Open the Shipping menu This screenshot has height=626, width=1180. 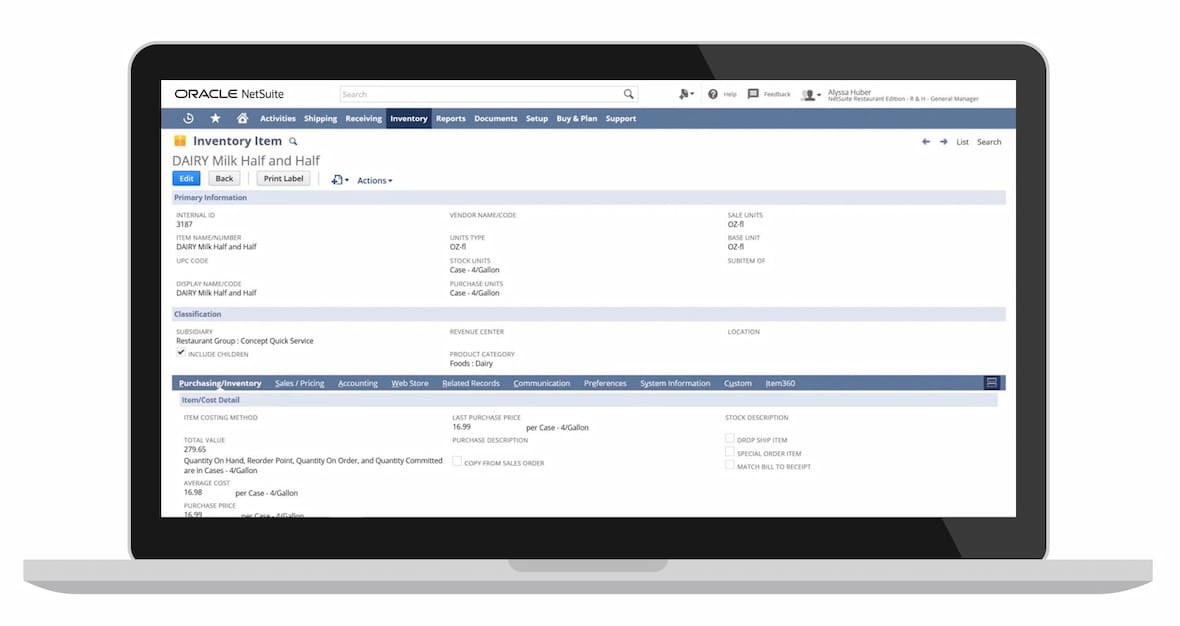pyautogui.click(x=321, y=118)
